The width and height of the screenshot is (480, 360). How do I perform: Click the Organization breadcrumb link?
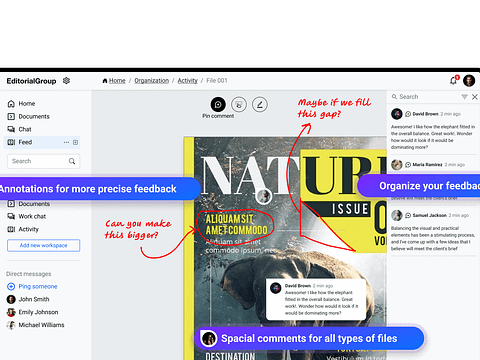152,81
